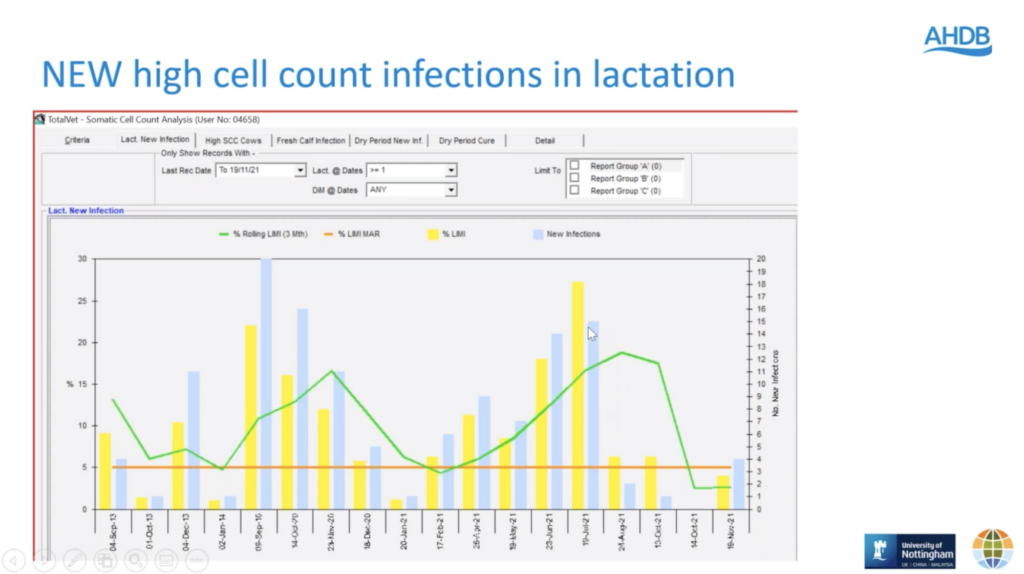Open the pen annotation tool
The image size is (1024, 574).
point(76,561)
